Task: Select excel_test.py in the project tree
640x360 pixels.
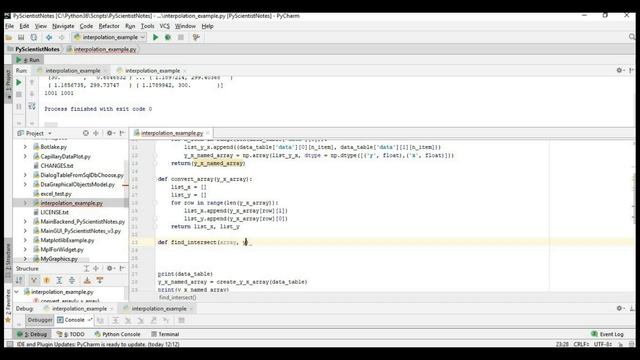Action: [56, 193]
